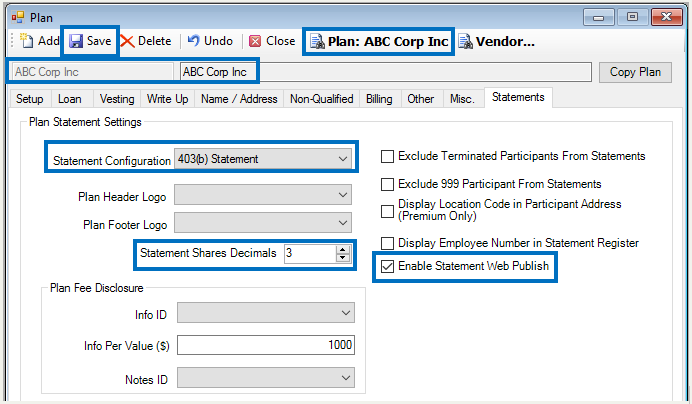Viewport: 692px width, 404px height.
Task: Click the Add new plan icon
Action: coord(26,41)
